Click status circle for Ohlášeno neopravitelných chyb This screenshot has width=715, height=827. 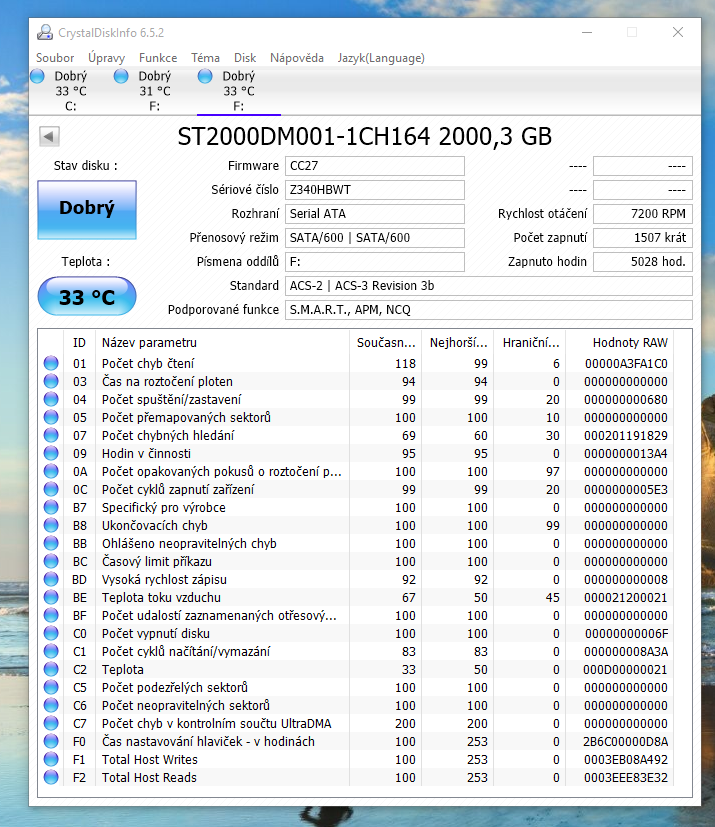click(51, 543)
